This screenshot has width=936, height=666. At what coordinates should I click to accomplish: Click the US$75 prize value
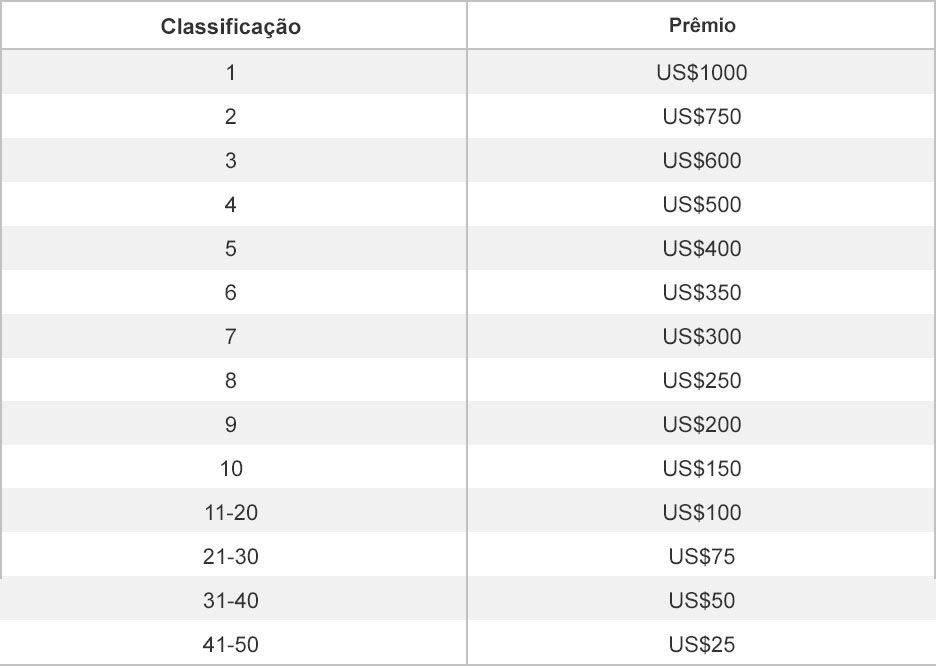[702, 557]
